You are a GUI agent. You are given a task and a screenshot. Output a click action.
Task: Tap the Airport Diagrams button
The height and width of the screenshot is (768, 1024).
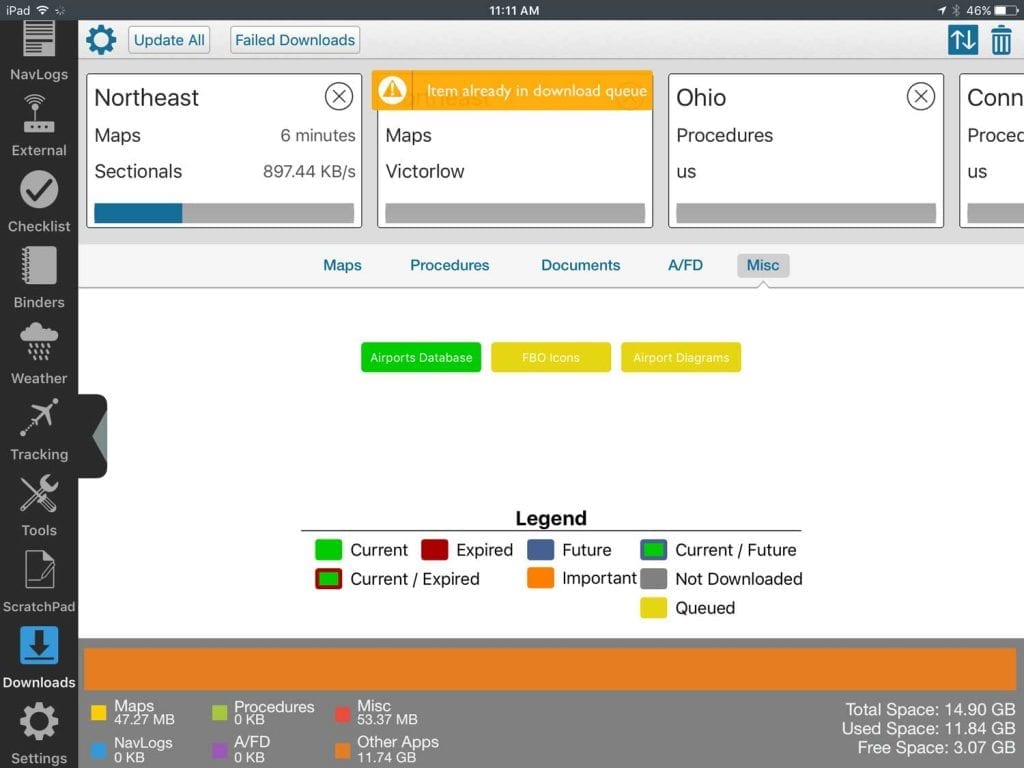pos(681,357)
